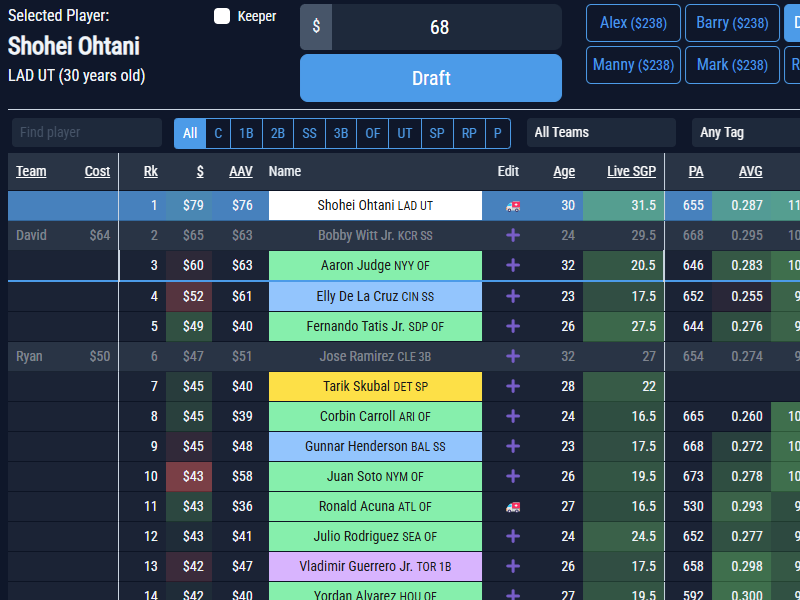800x600 pixels.
Task: Select the All position filter tab
Action: click(x=190, y=134)
